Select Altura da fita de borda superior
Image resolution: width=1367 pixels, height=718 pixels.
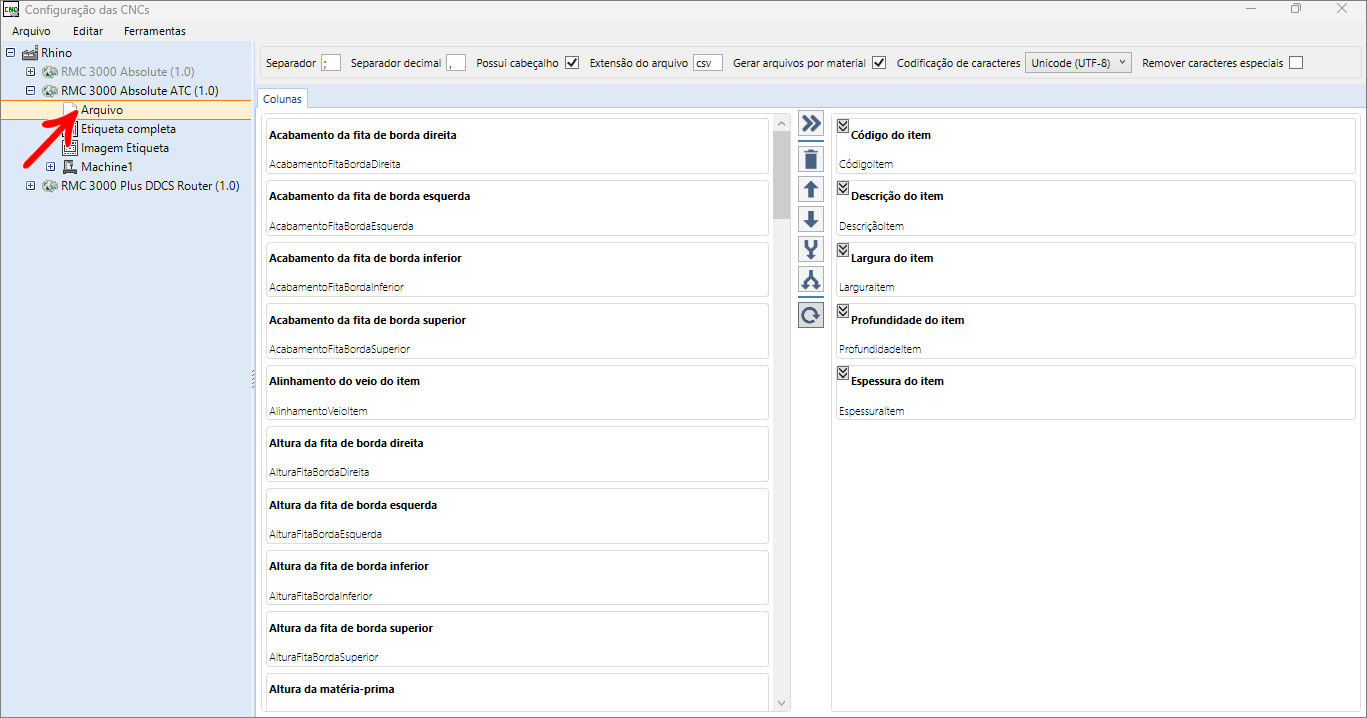pyautogui.click(x=516, y=641)
